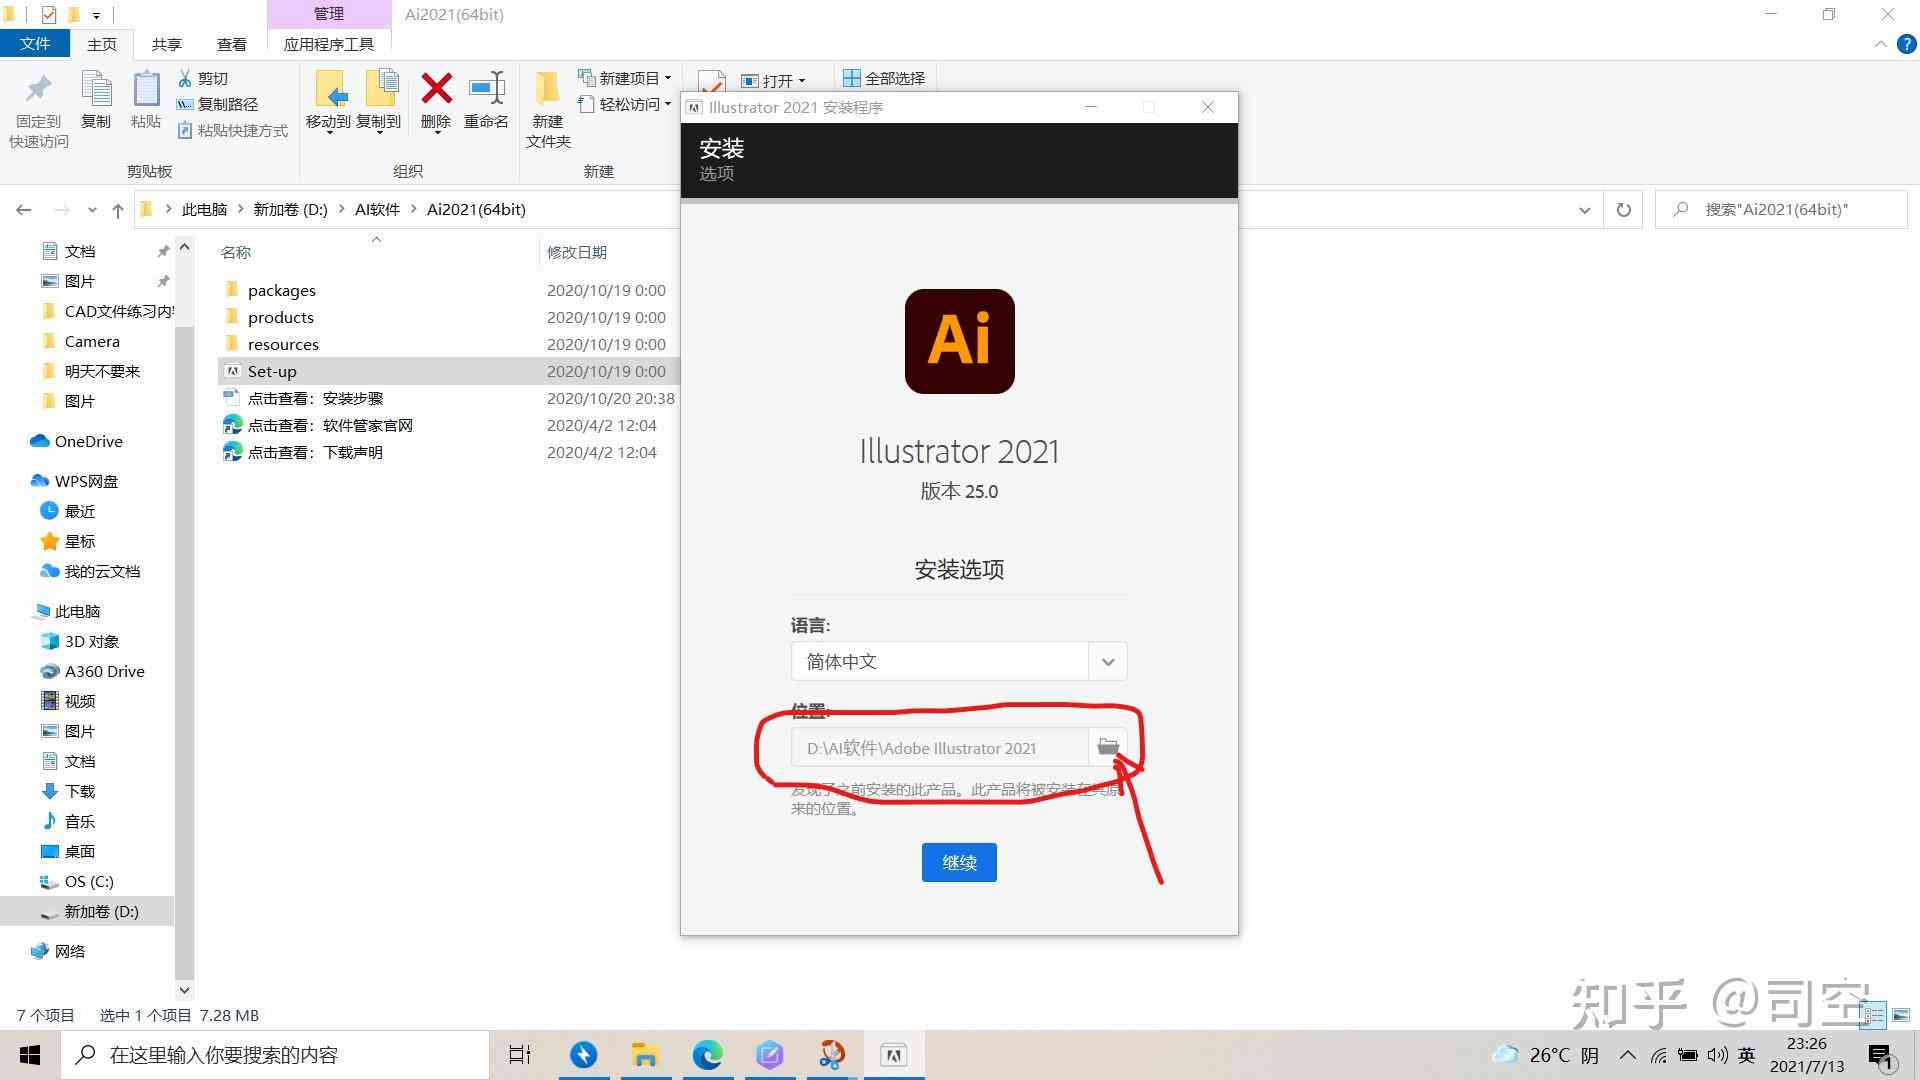This screenshot has height=1080, width=1920.
Task: Select the 简体中文 language dropdown
Action: tap(957, 661)
